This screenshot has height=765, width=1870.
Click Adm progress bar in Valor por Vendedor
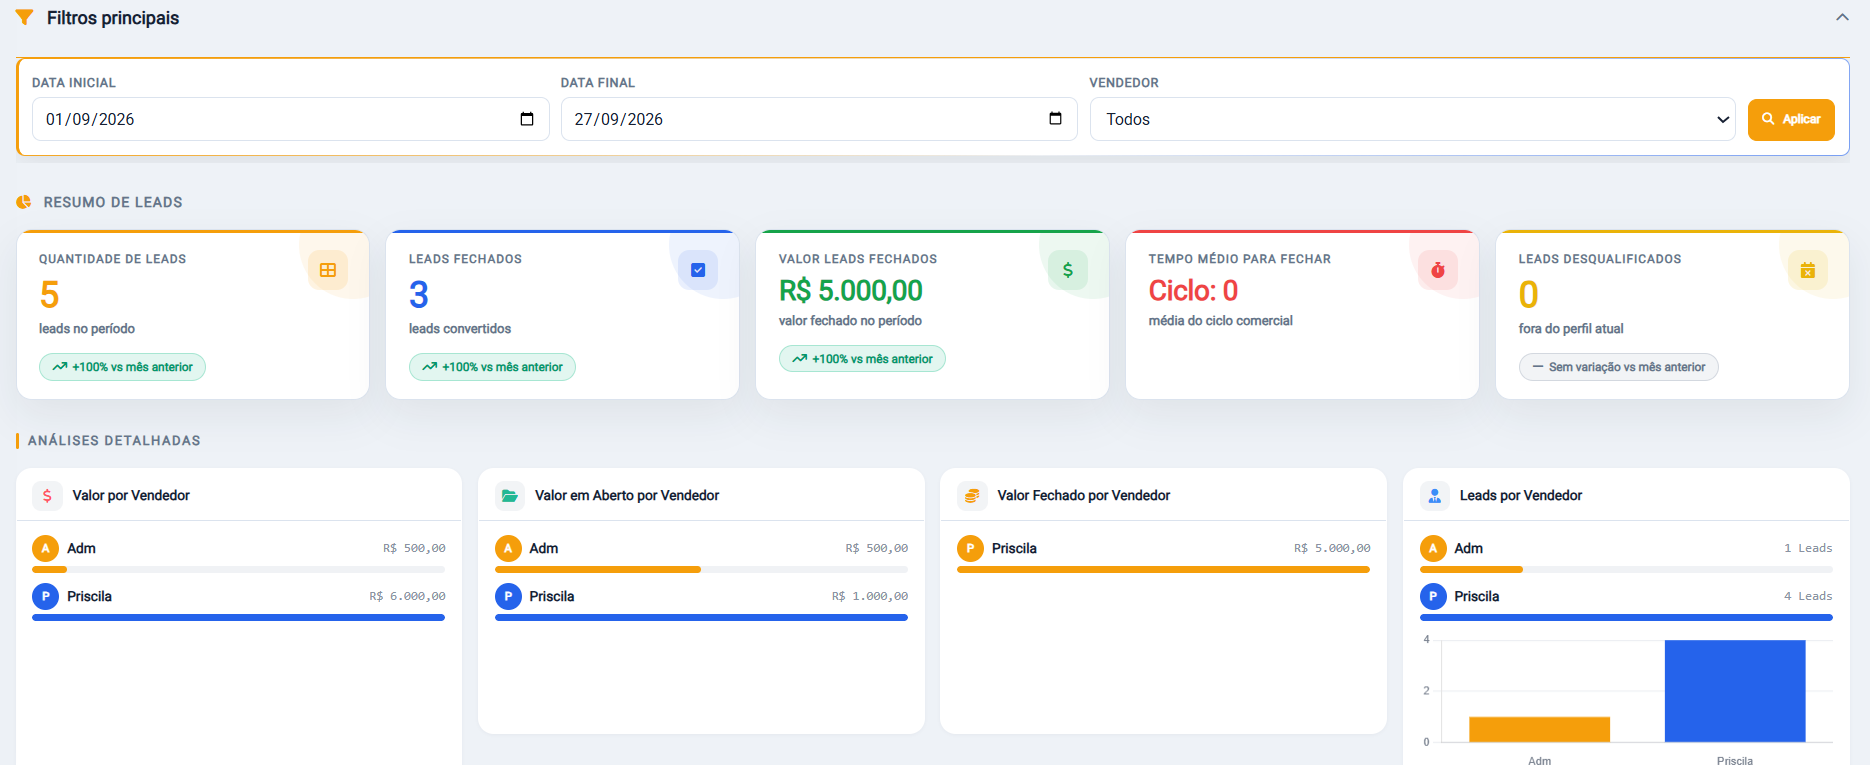[x=239, y=570]
